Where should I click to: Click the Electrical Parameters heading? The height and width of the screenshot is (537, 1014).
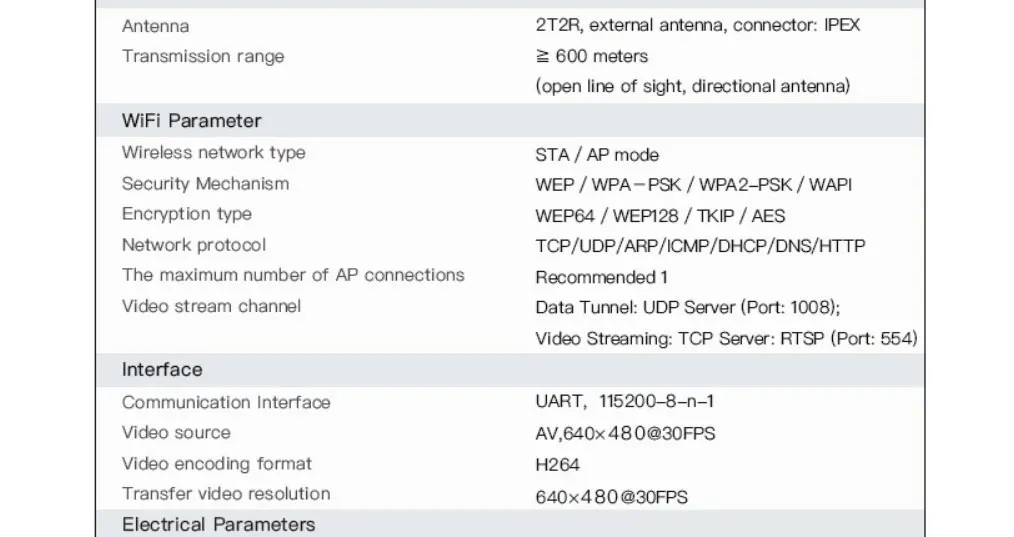[x=219, y=524]
